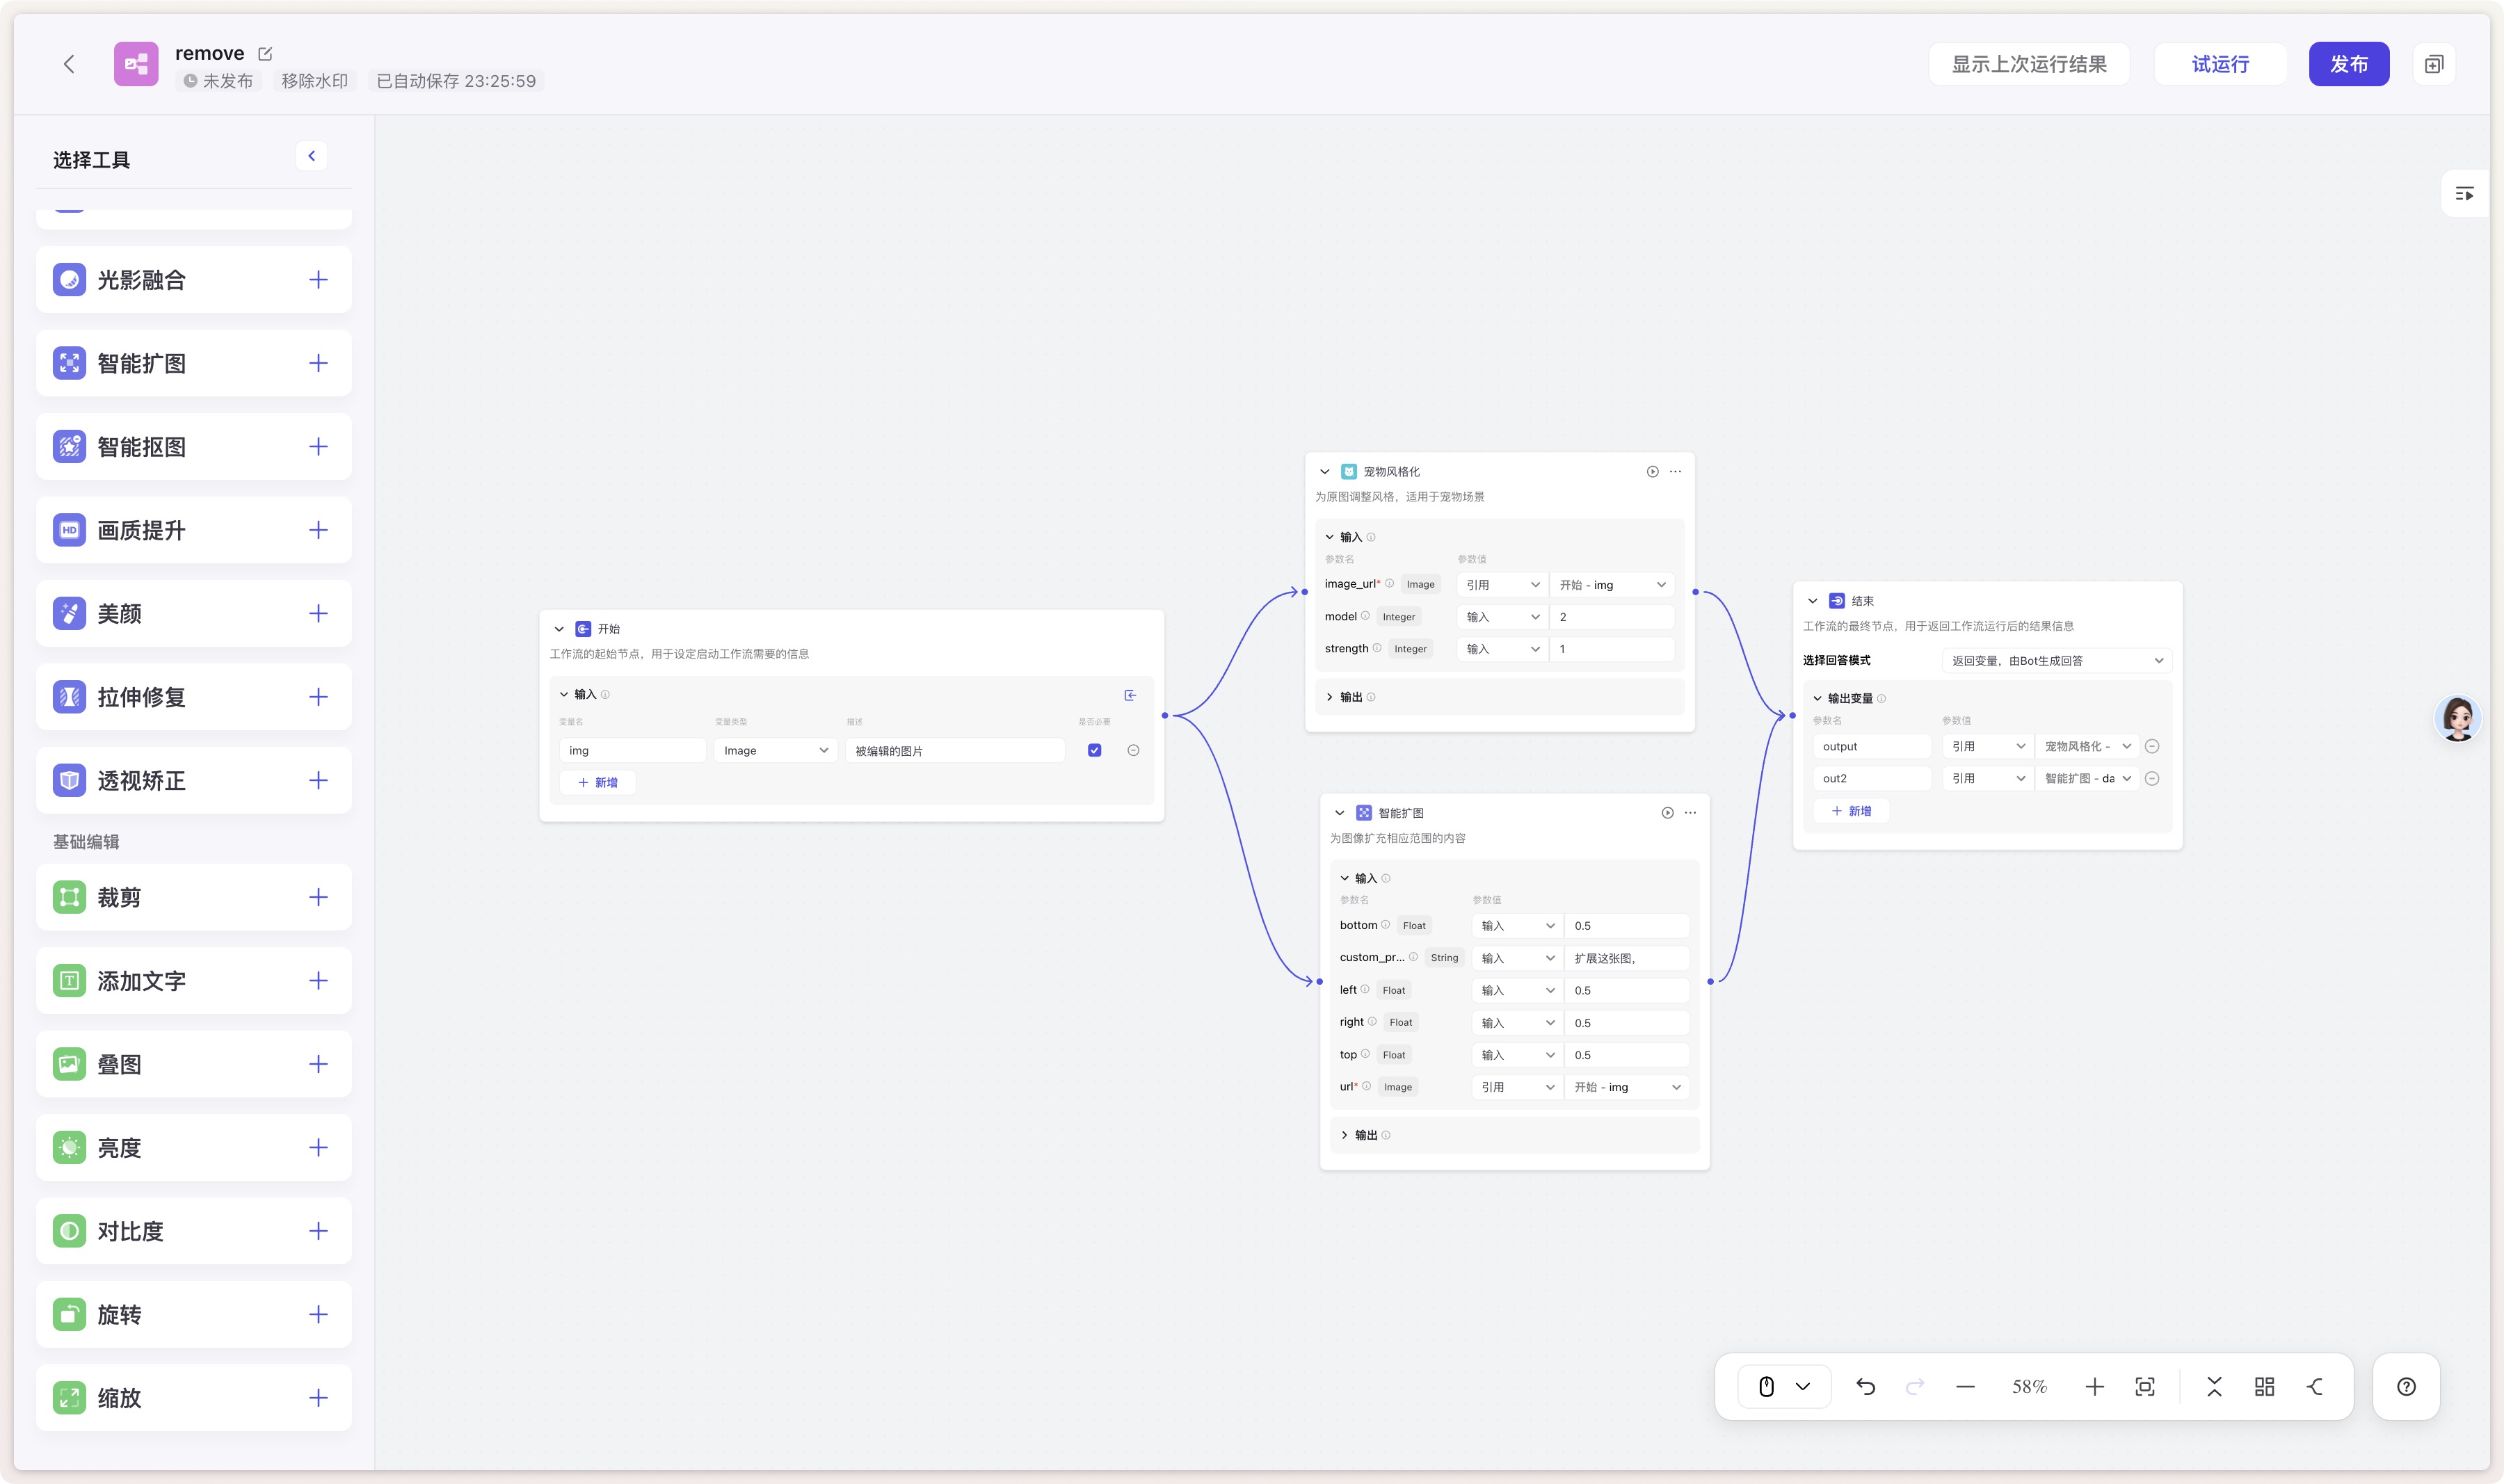Add the 智能抠图 tool

click(318, 446)
